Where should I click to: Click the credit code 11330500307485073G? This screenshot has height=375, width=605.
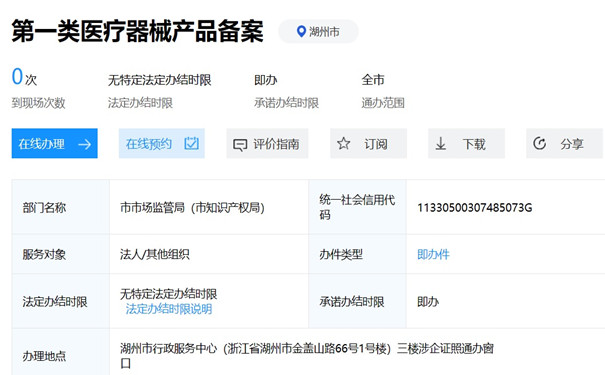(x=475, y=208)
